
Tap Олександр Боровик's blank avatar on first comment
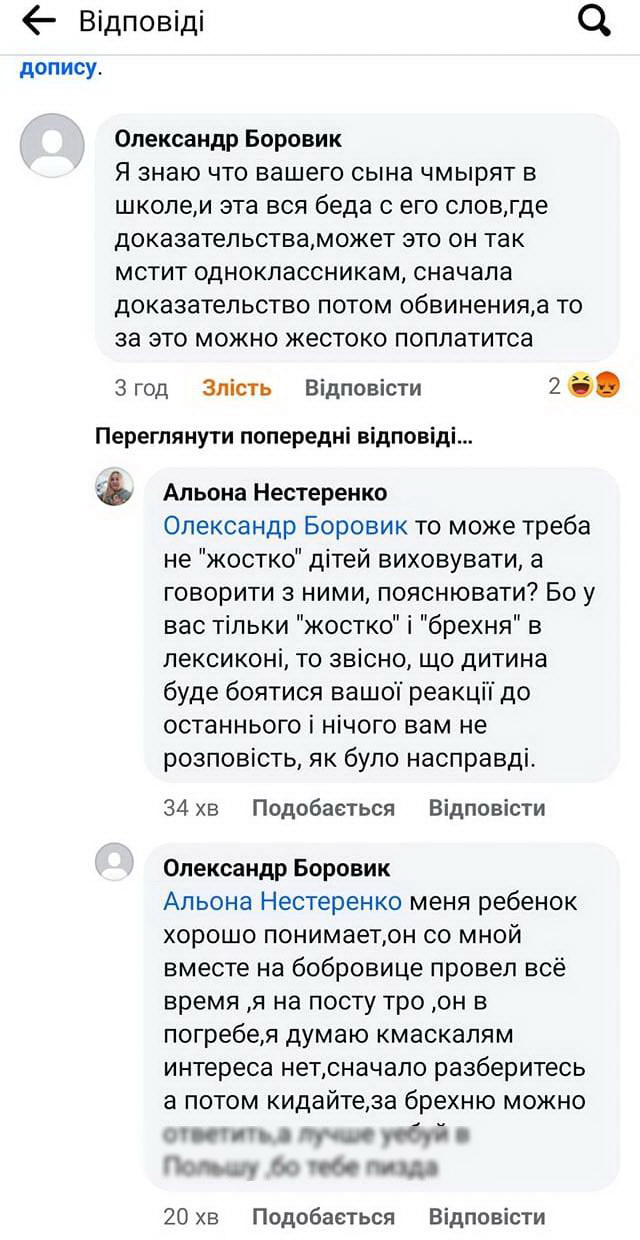52,146
